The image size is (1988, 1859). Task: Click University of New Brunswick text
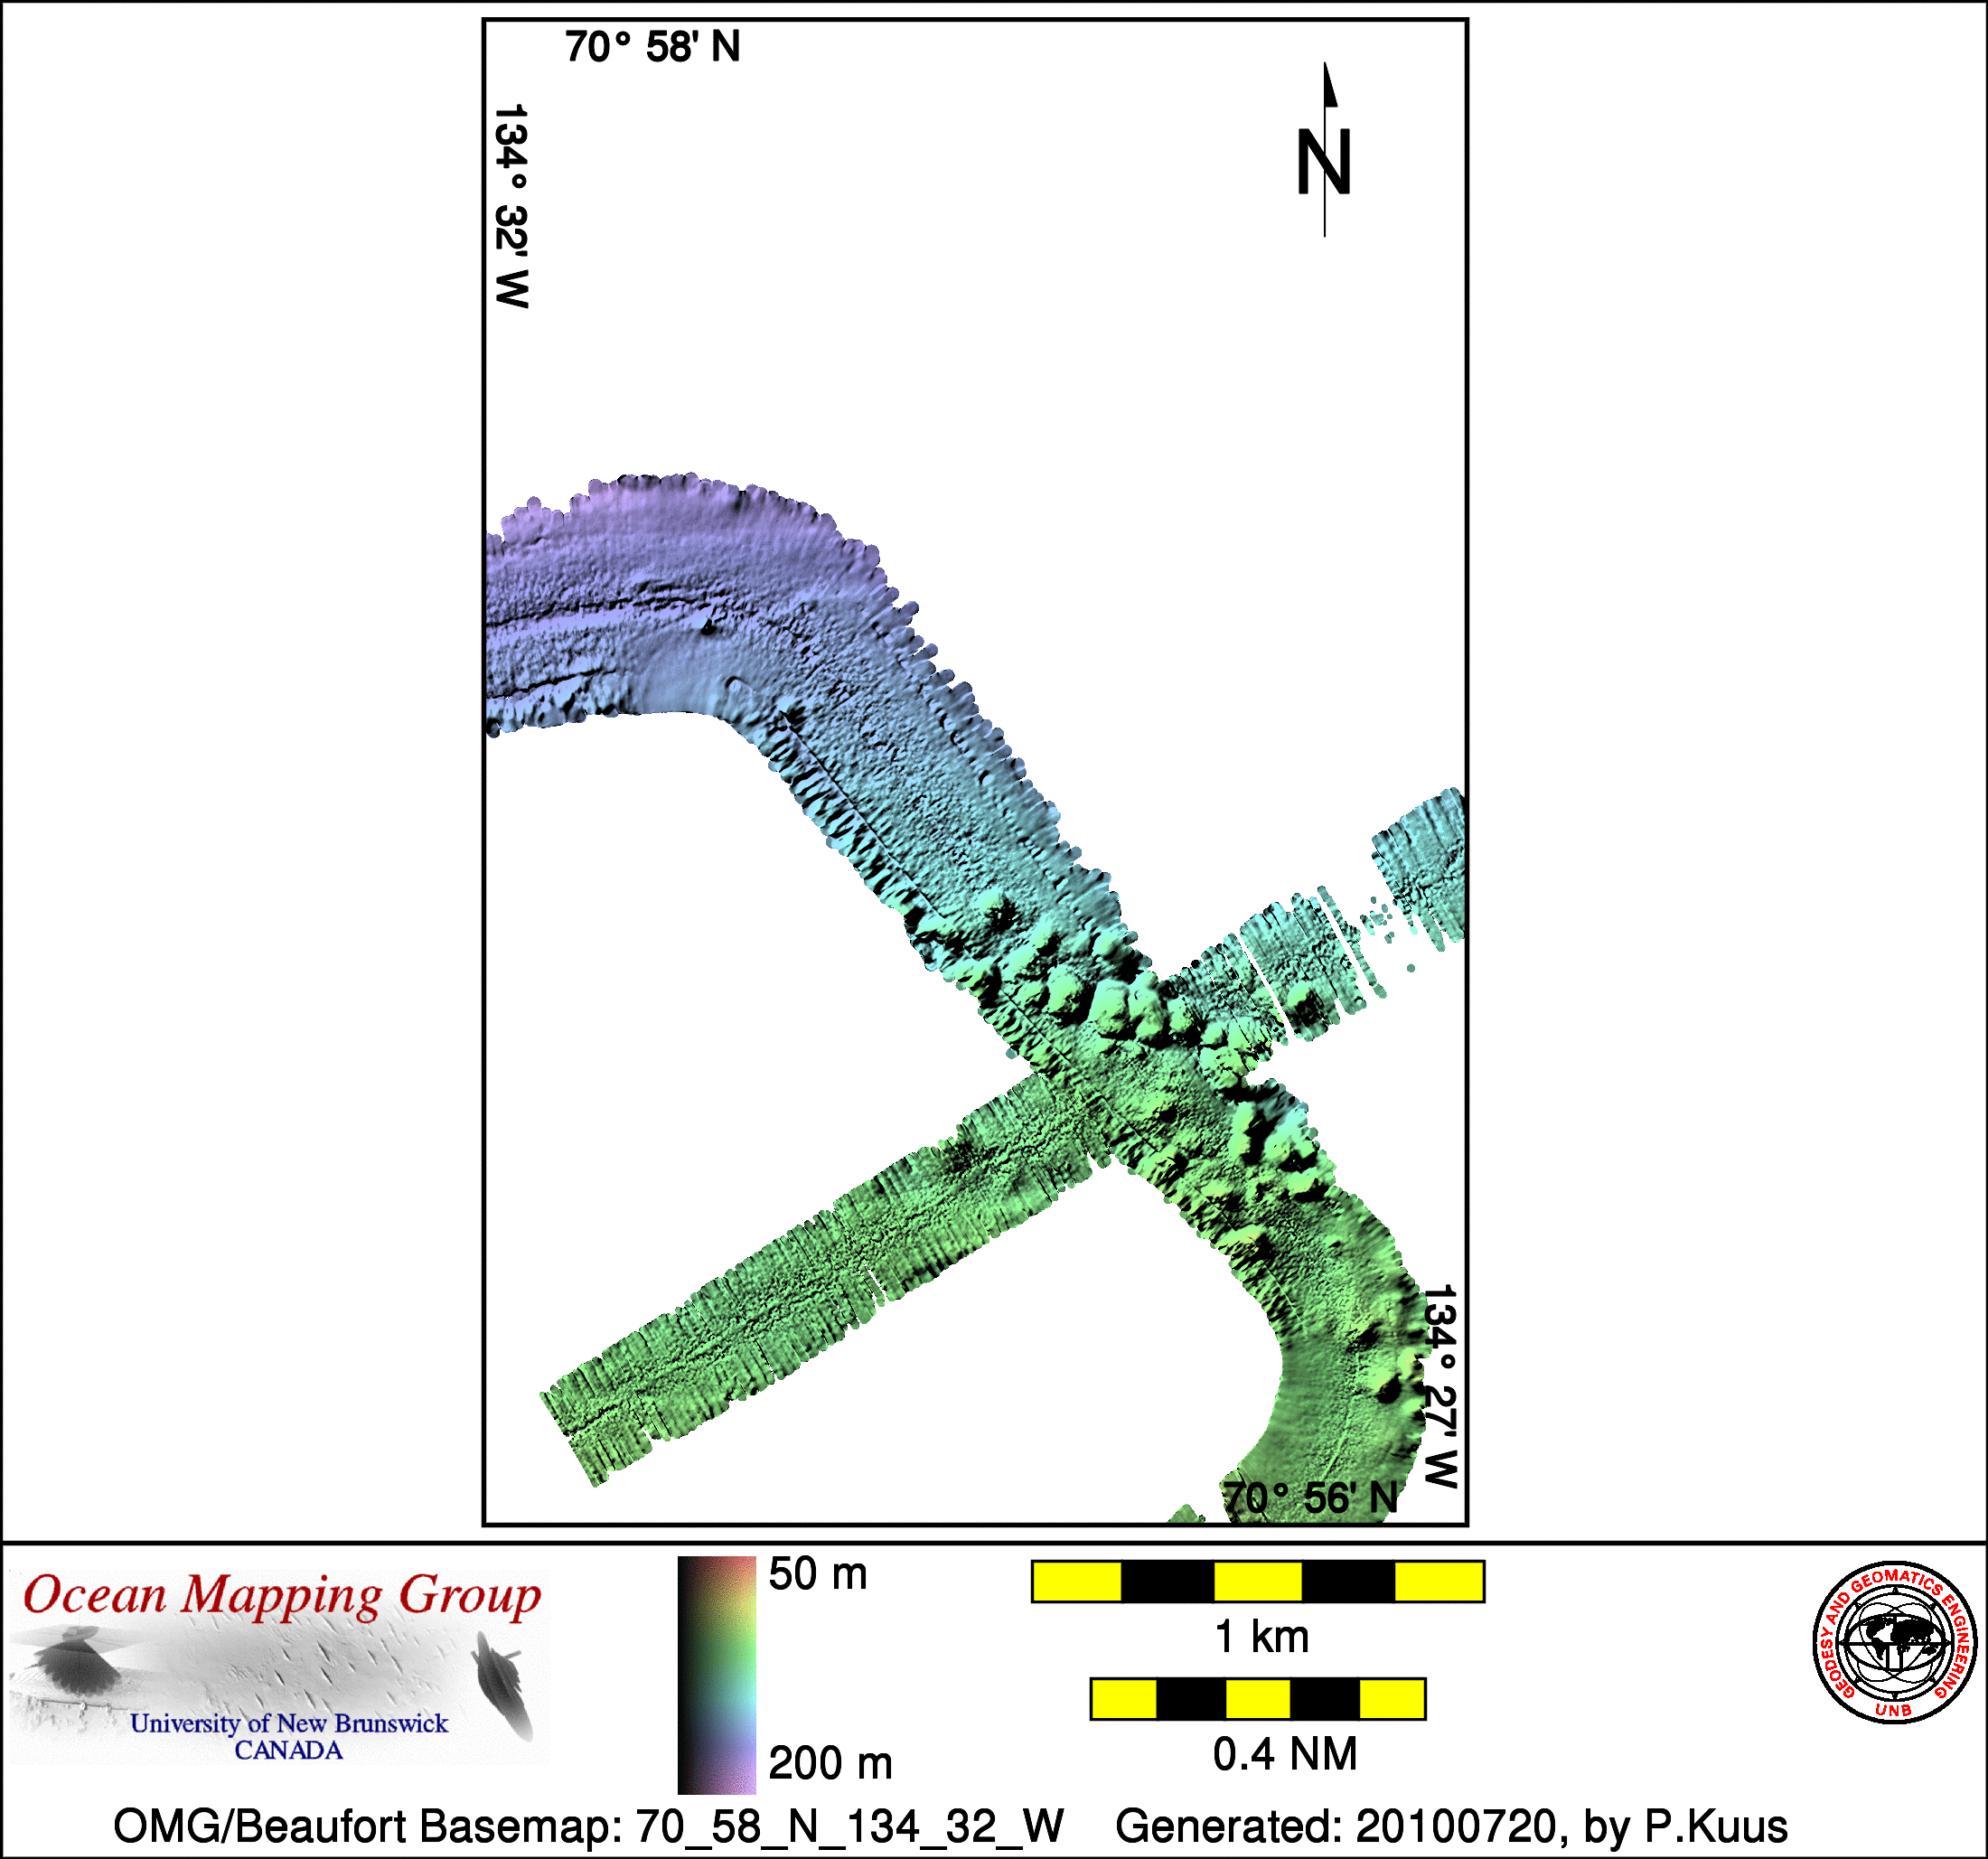289,1723
